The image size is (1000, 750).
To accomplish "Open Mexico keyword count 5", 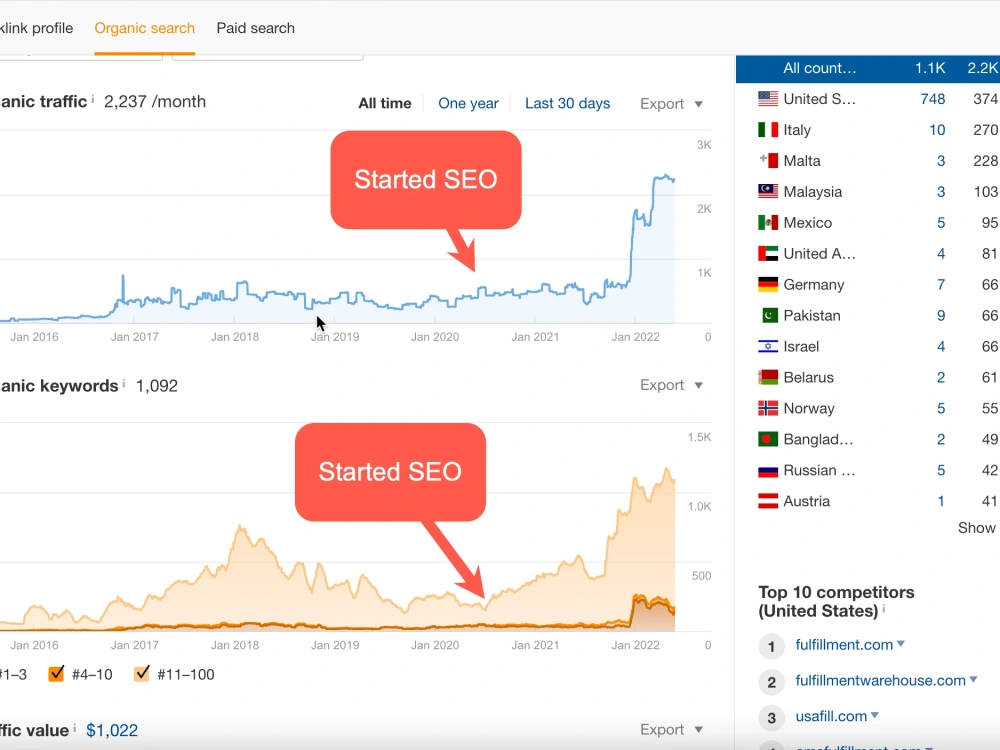I will (941, 223).
